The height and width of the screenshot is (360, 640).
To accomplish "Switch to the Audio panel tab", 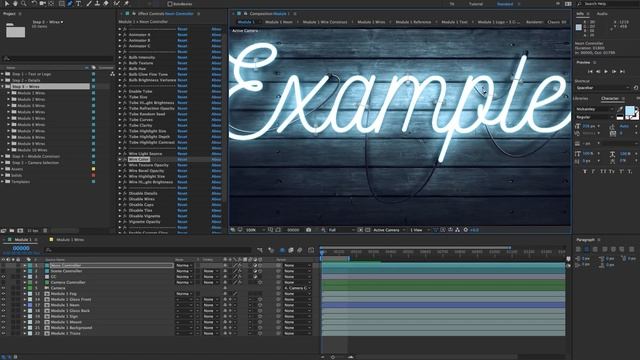I will [602, 14].
